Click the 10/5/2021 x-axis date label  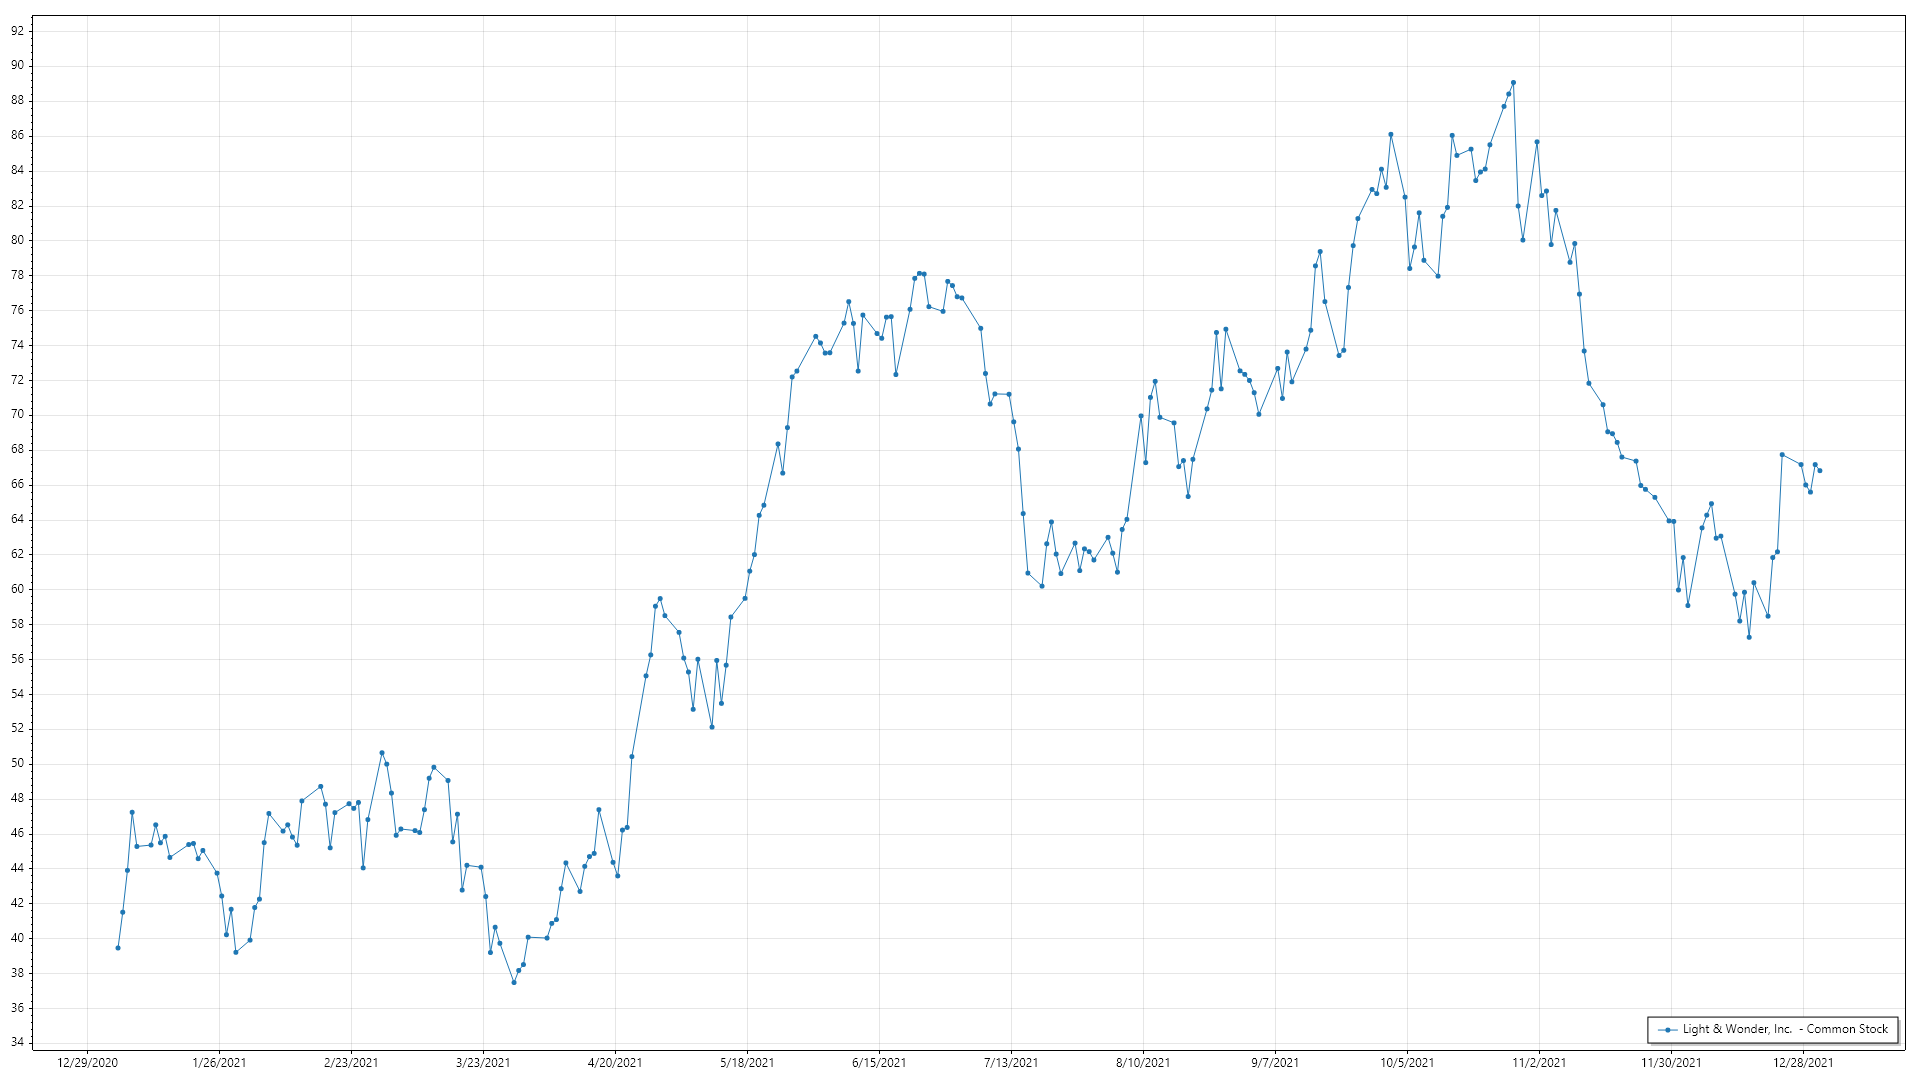point(1407,1063)
